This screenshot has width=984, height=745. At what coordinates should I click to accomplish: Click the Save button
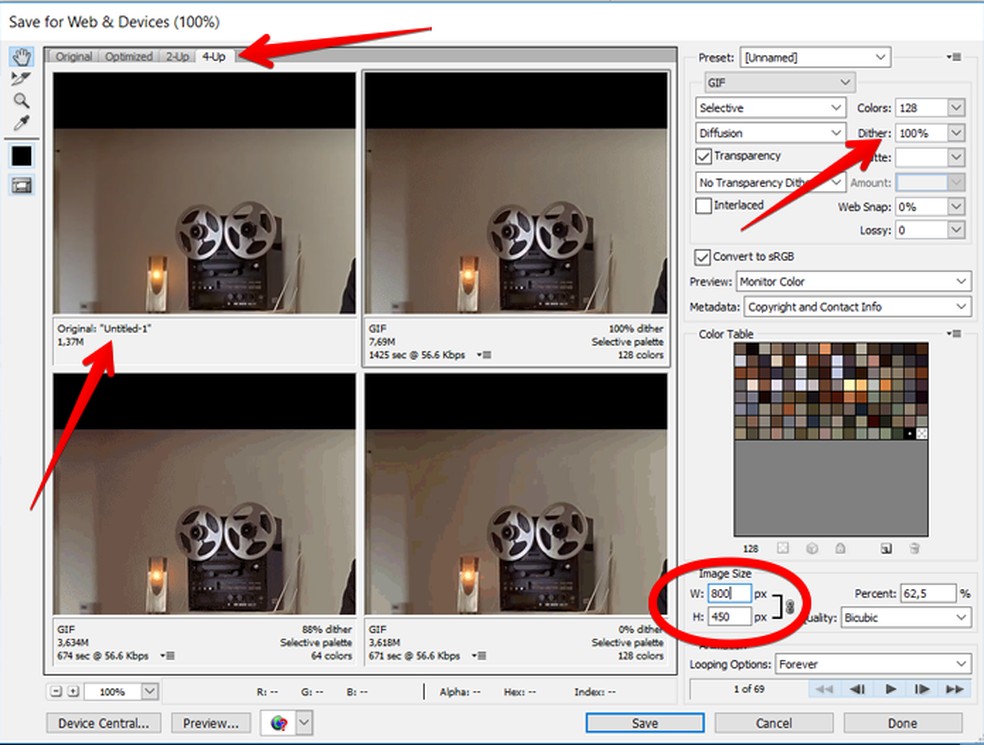point(644,723)
